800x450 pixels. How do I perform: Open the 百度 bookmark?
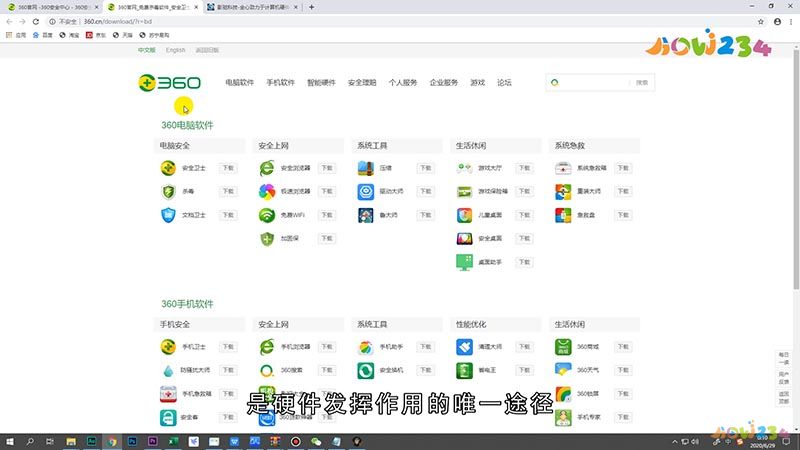43,35
